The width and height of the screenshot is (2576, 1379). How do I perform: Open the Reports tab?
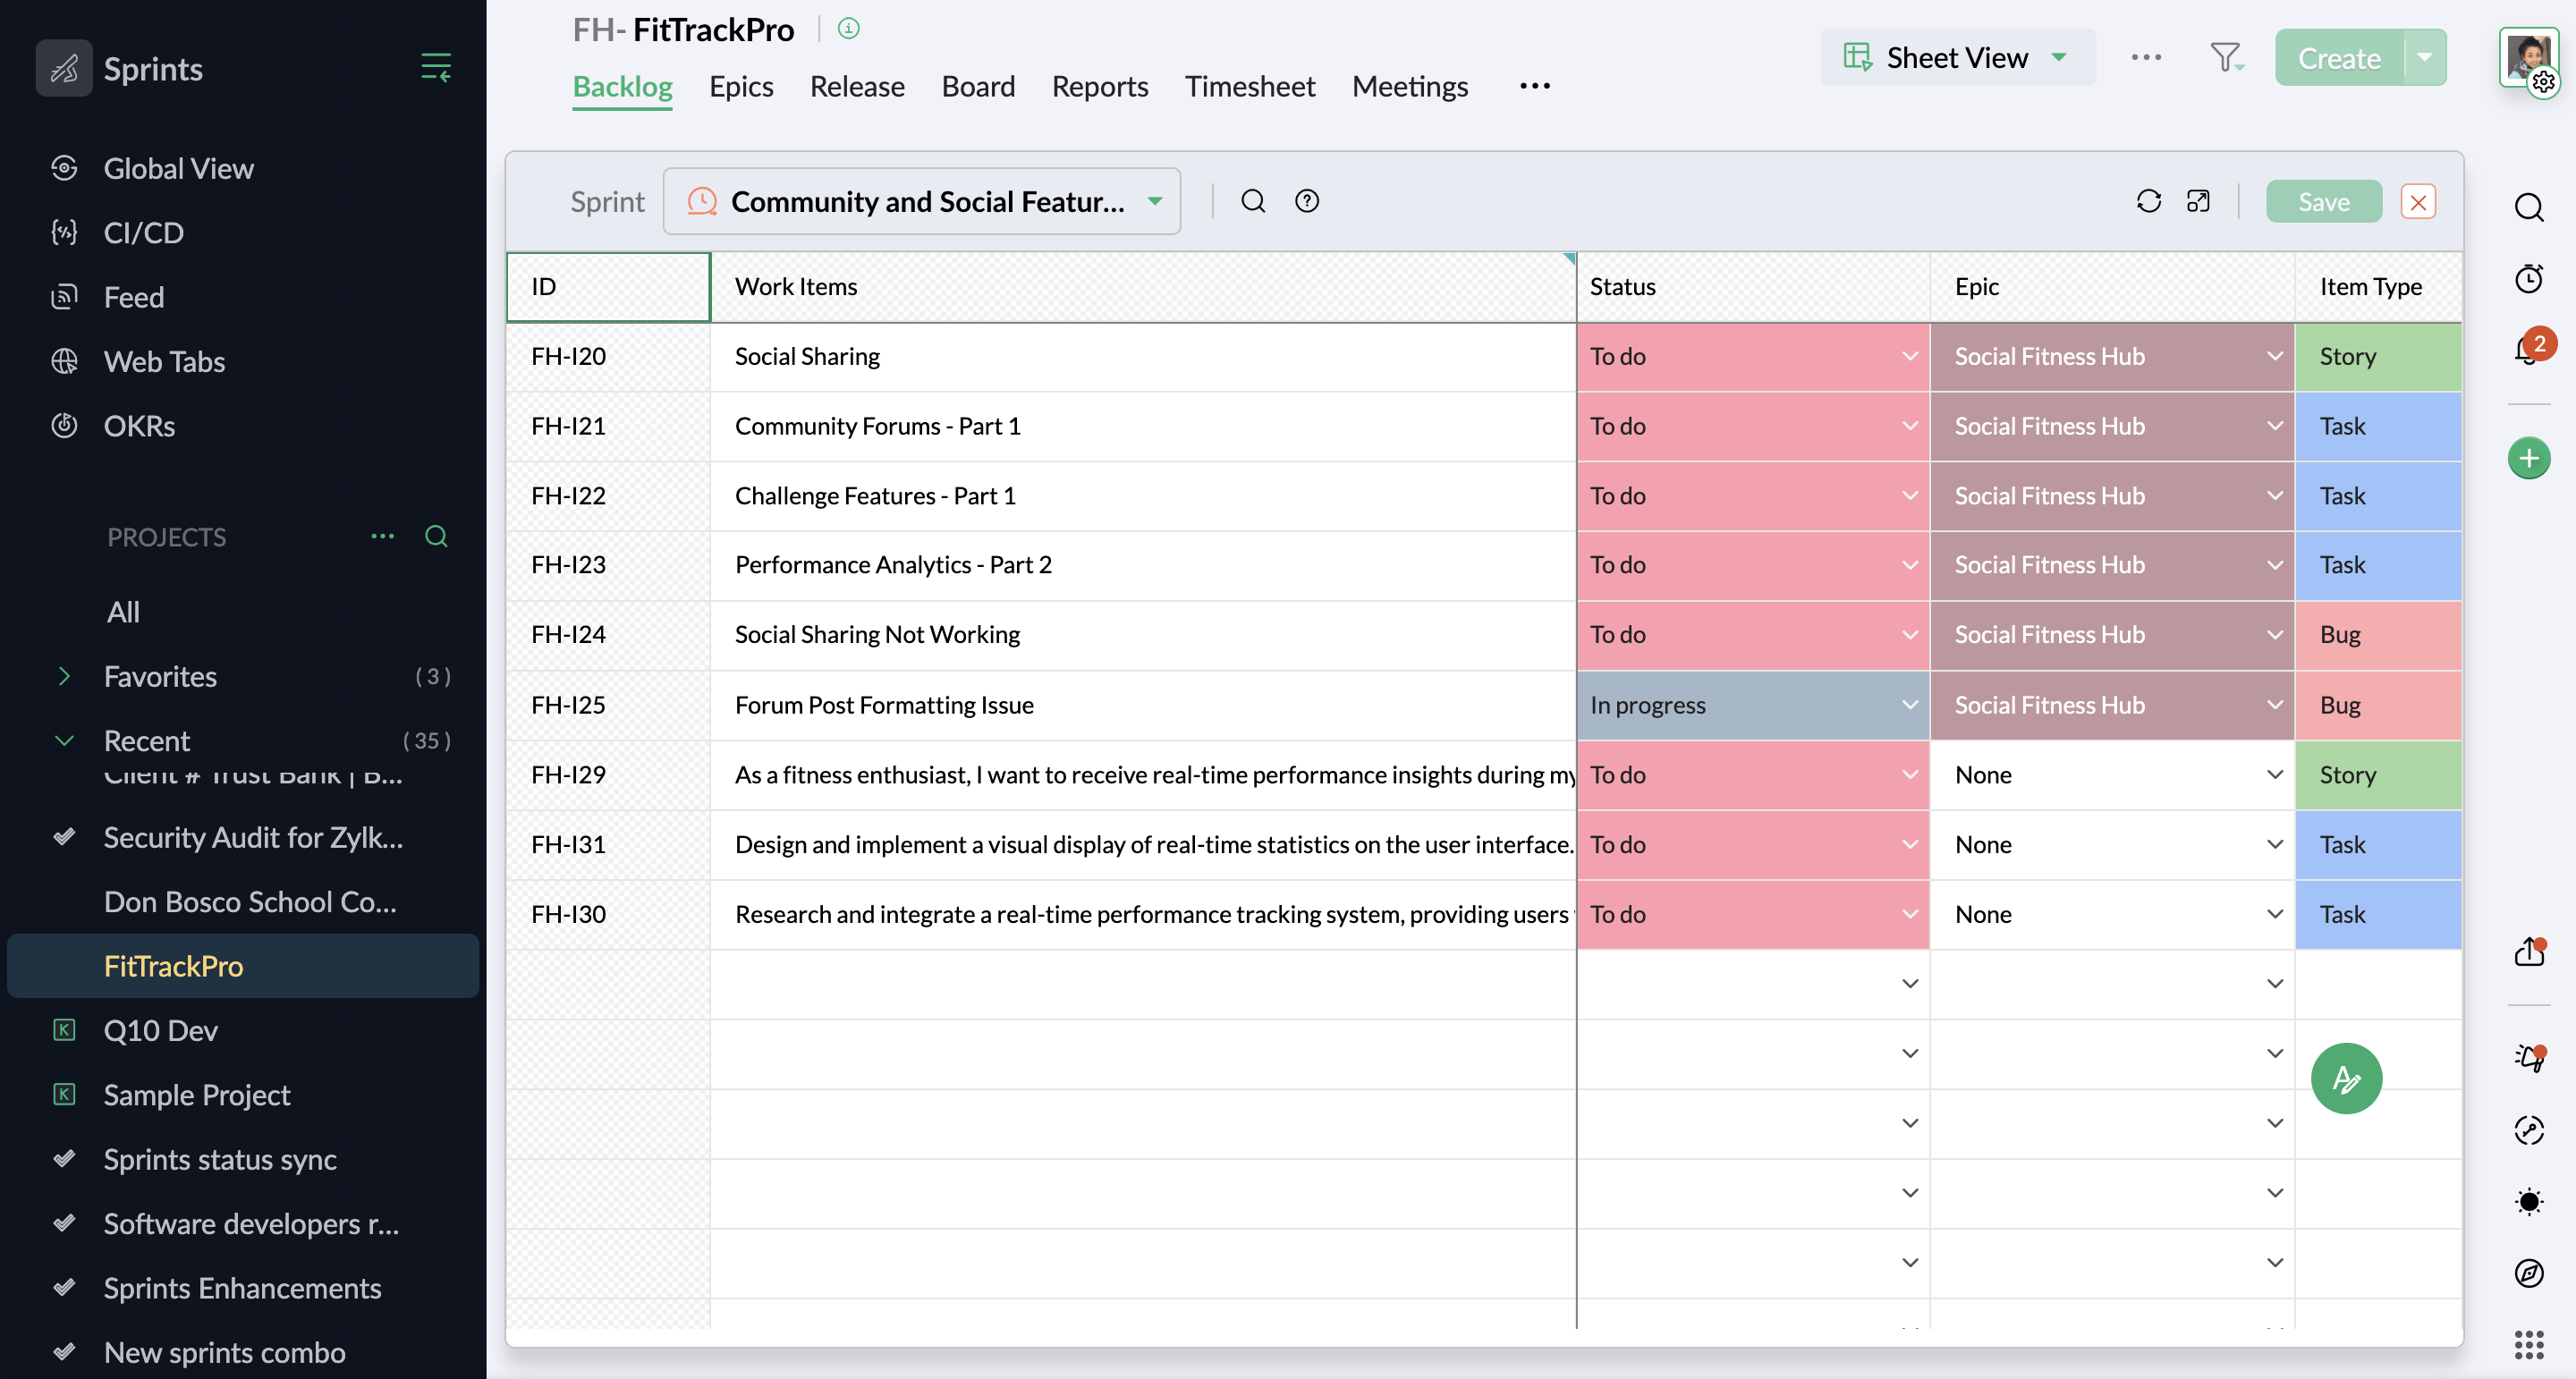1099,86
